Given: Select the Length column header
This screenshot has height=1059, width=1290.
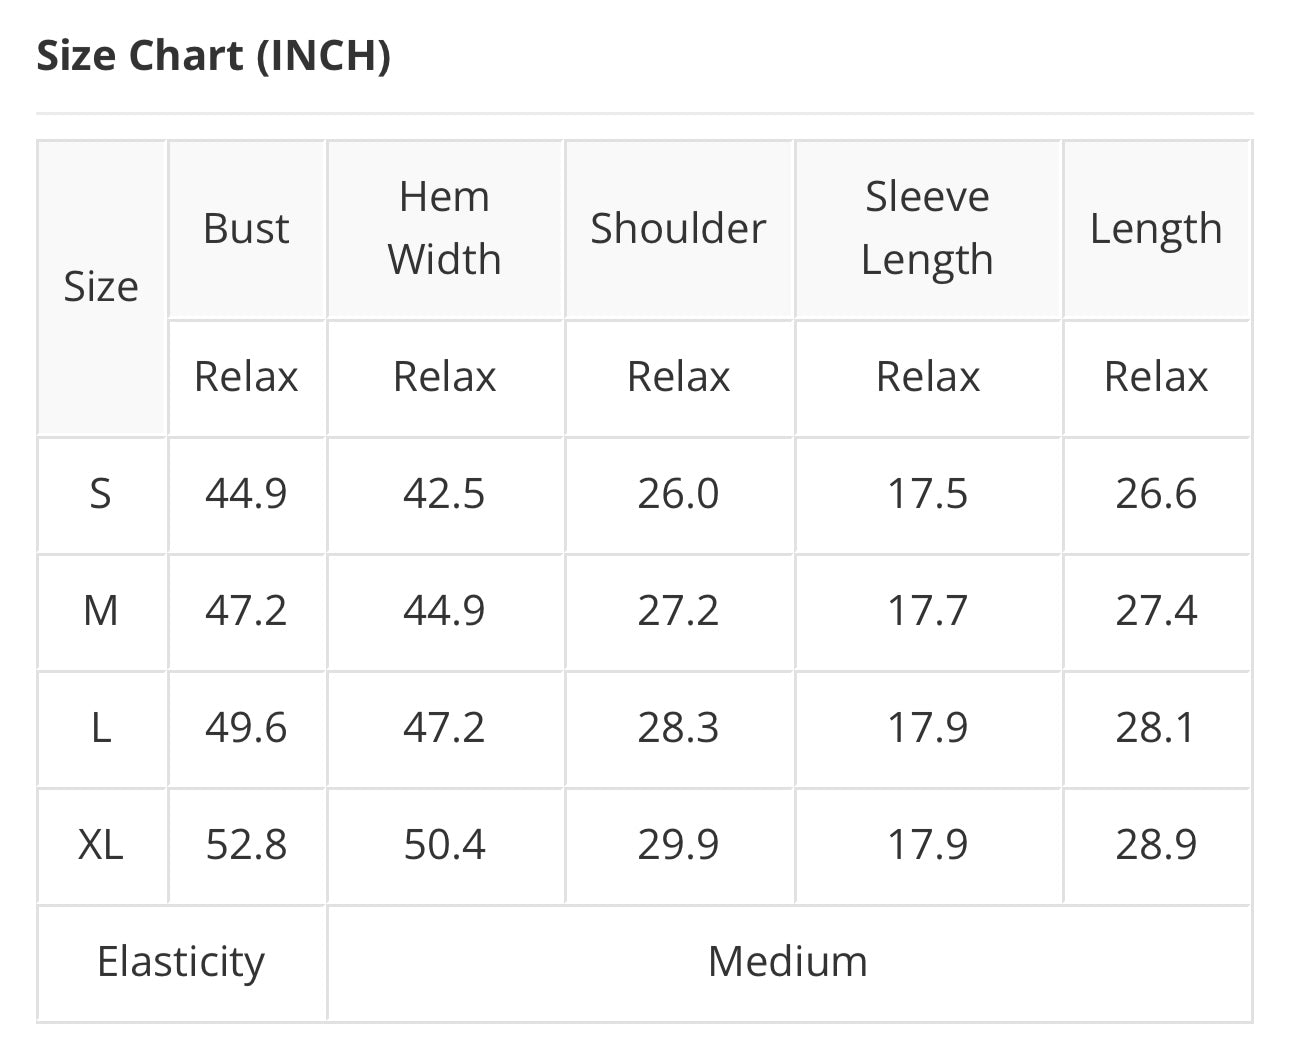Looking at the screenshot, I should (x=1156, y=229).
